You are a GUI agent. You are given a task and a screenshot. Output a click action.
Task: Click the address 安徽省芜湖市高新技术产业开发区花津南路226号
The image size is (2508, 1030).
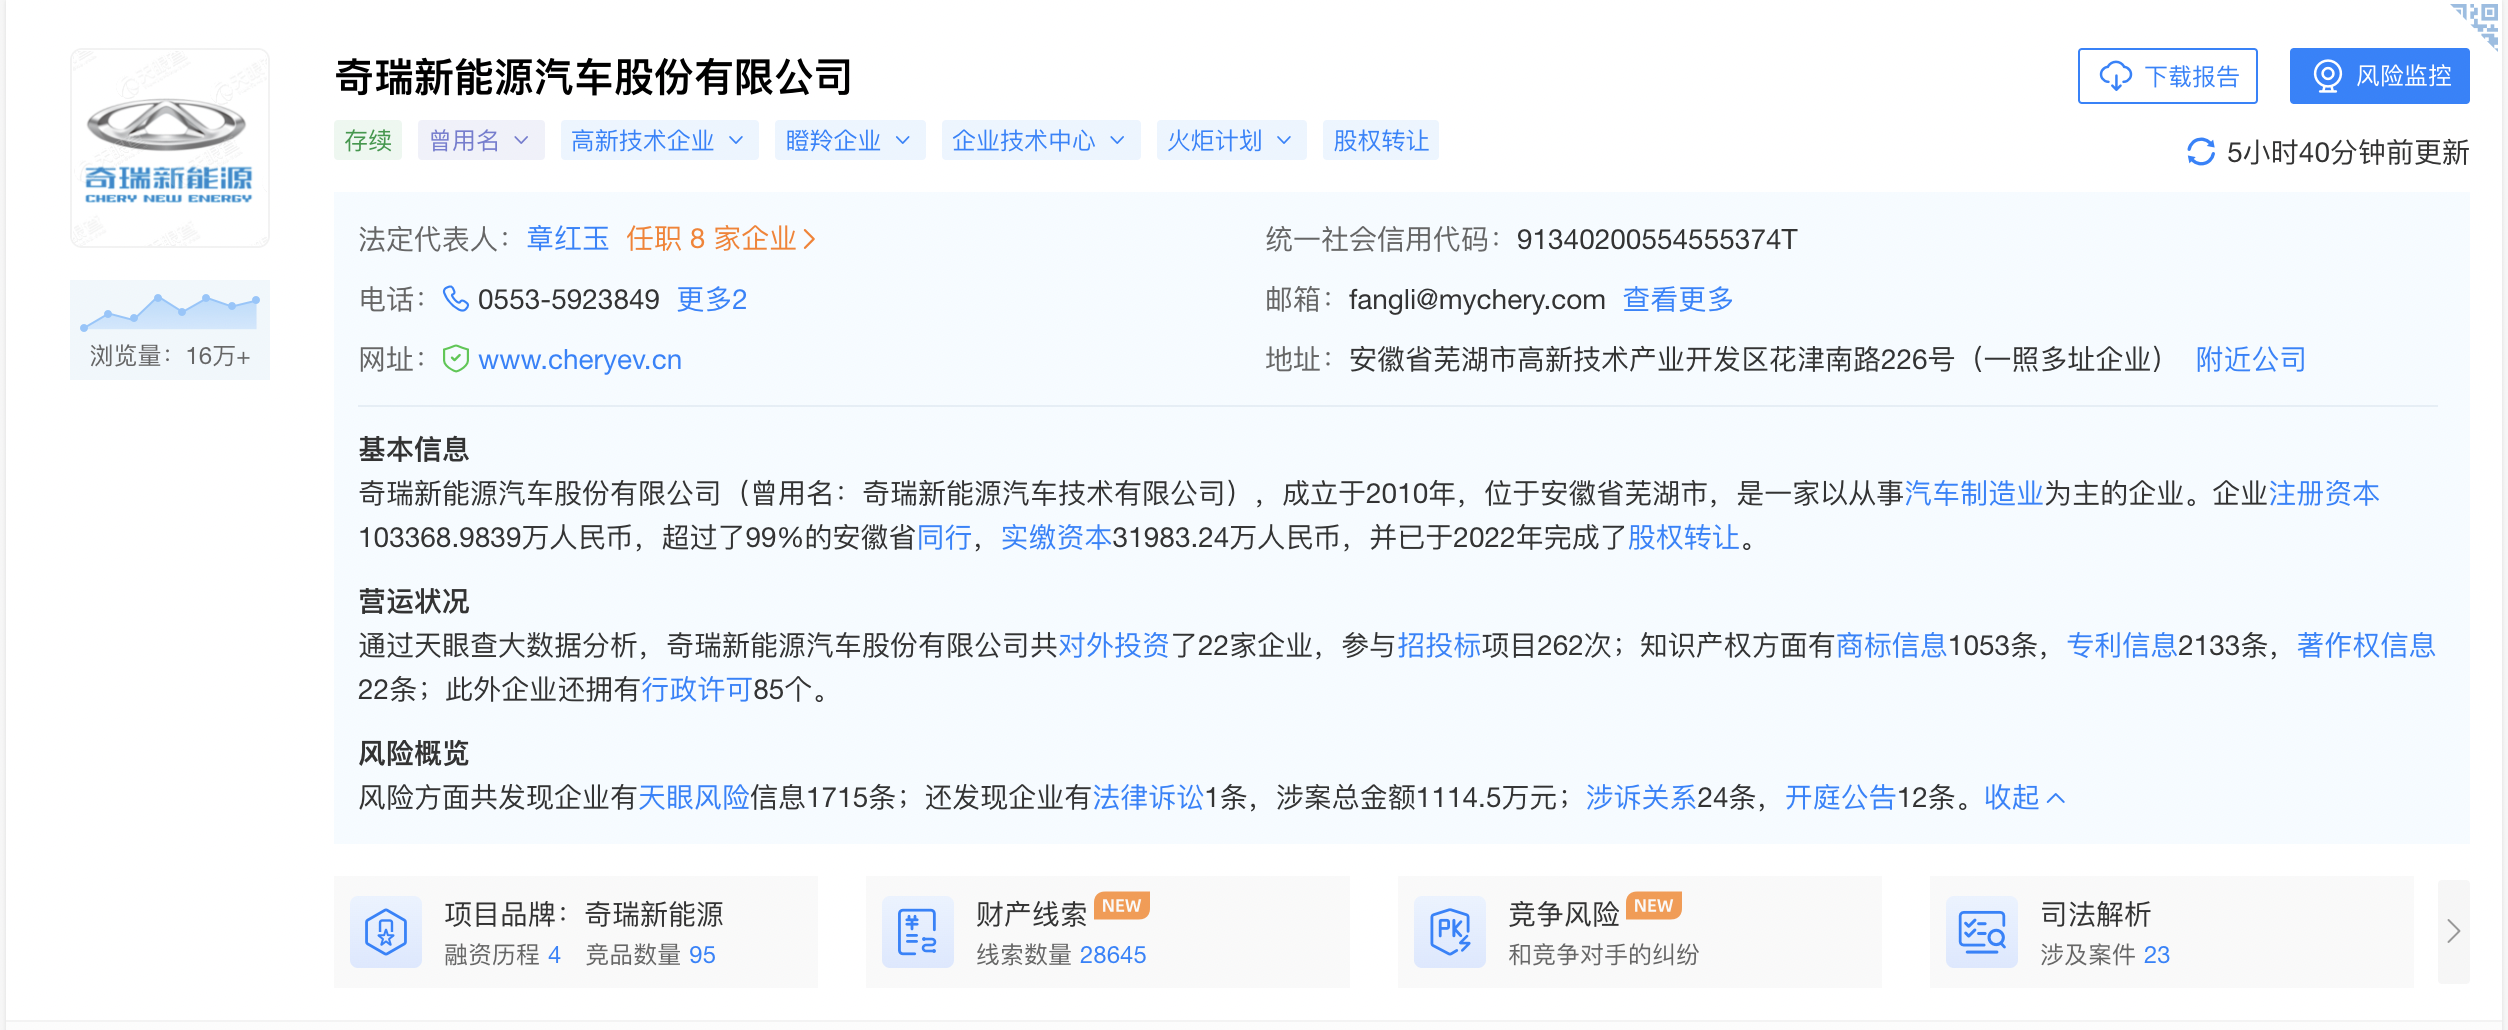(1651, 359)
